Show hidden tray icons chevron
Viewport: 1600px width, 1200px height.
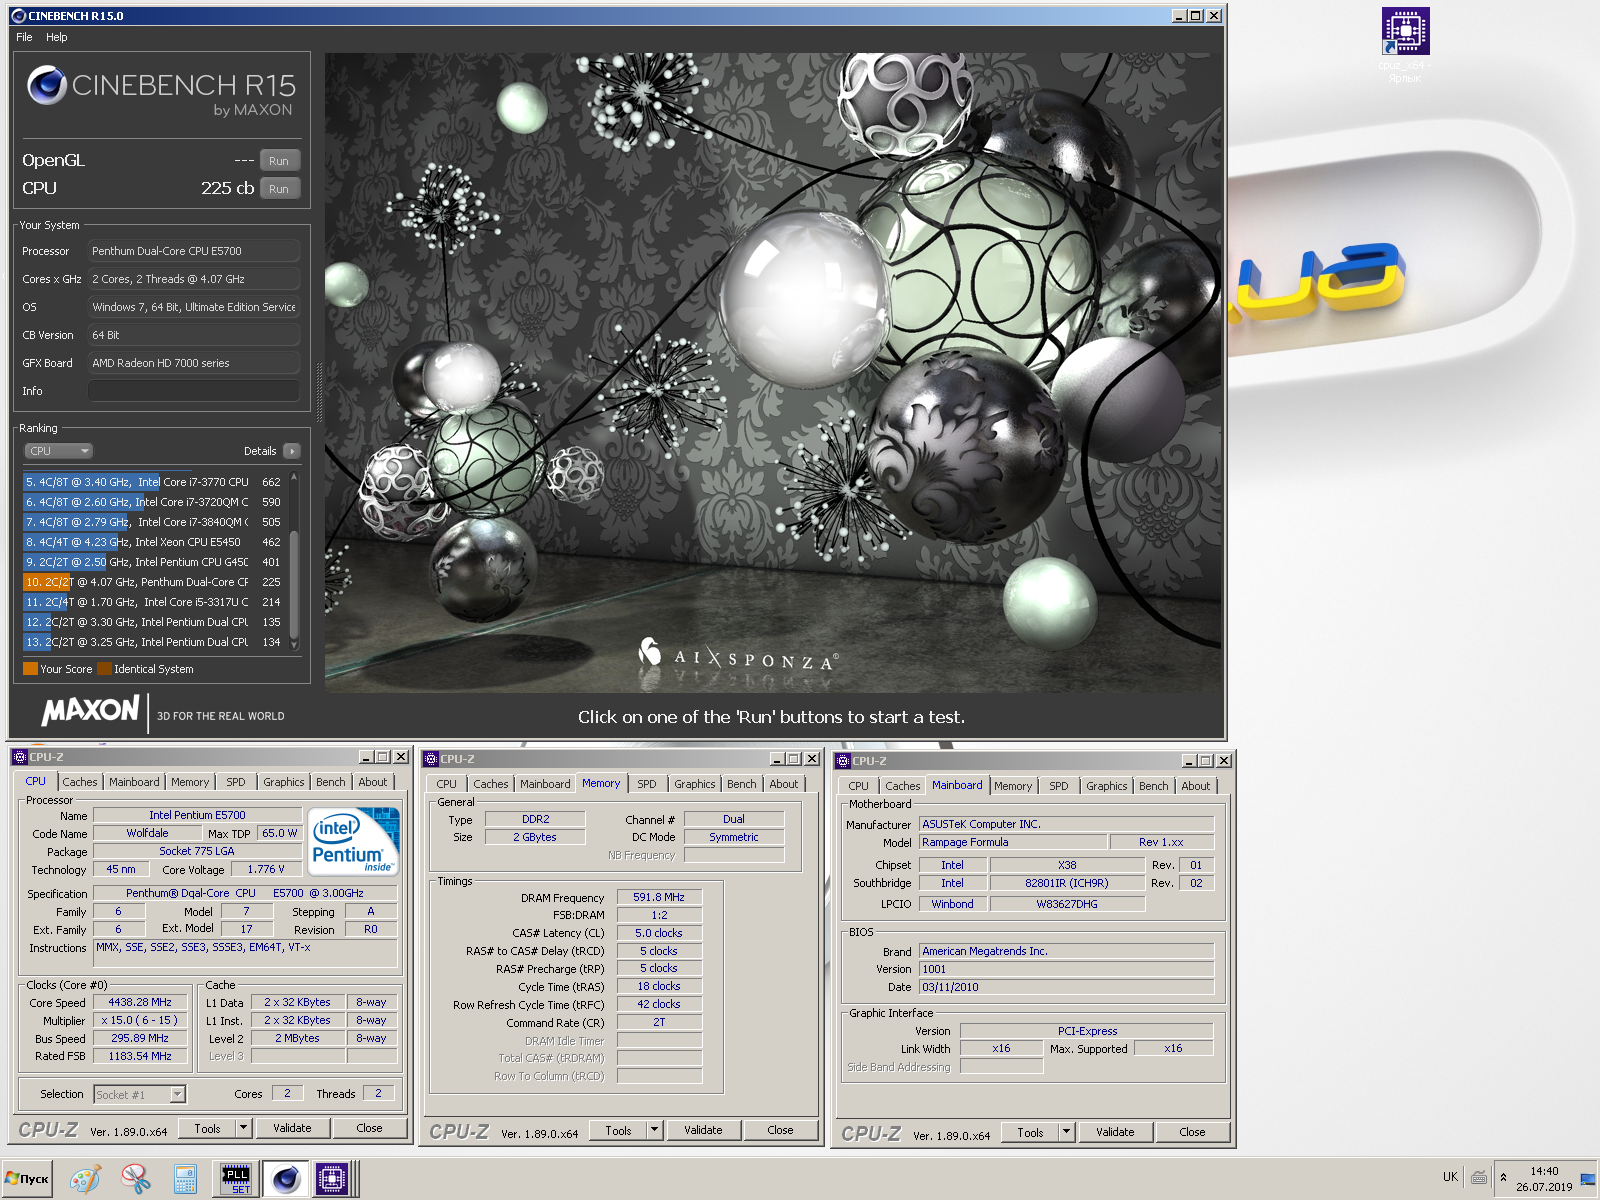click(x=1503, y=1178)
